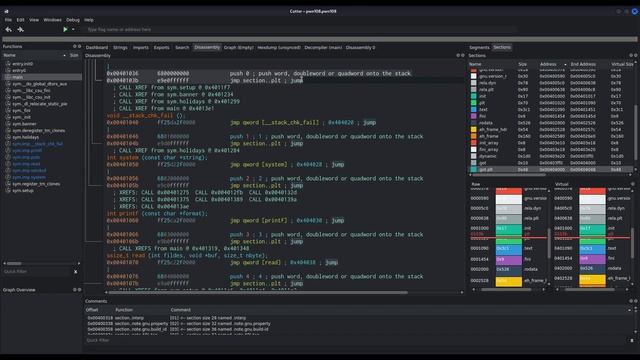Close the Functions panel with its close icon
Viewport: 640px width, 360px height.
[79, 47]
